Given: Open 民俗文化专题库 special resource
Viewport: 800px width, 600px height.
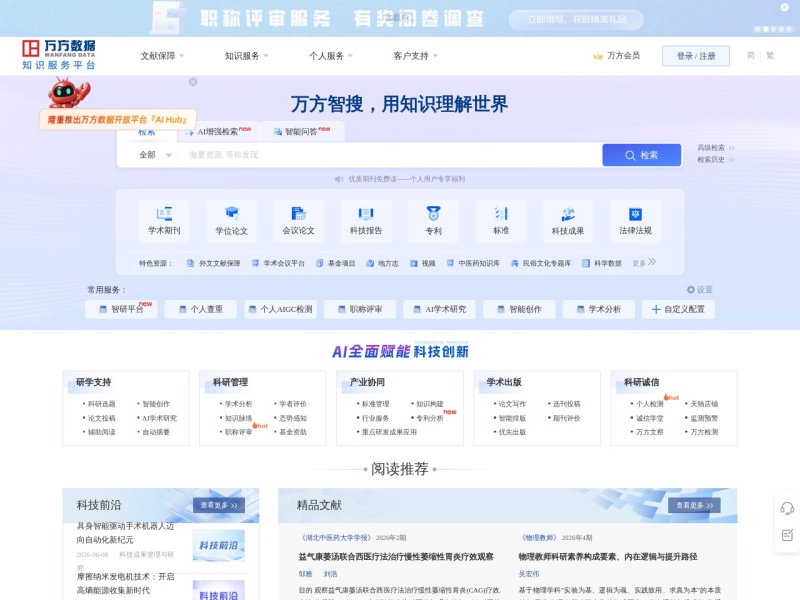Looking at the screenshot, I should [x=541, y=263].
